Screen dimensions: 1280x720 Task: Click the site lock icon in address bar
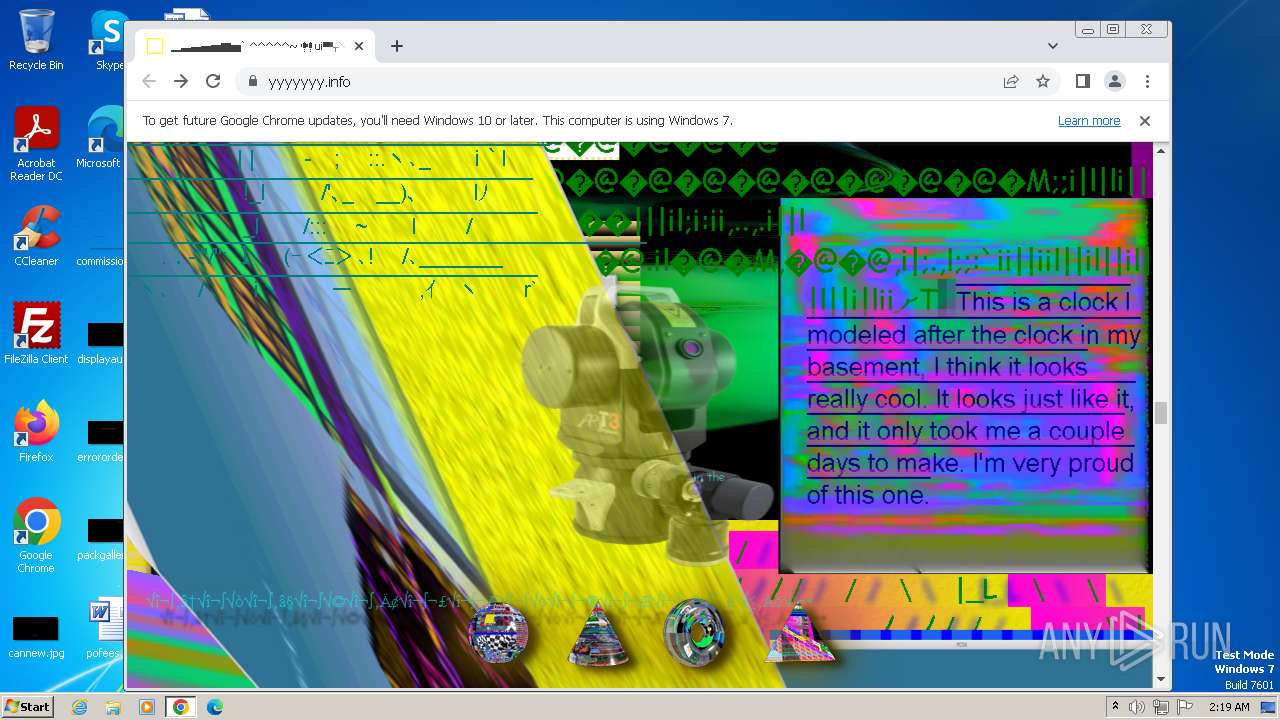click(x=252, y=81)
